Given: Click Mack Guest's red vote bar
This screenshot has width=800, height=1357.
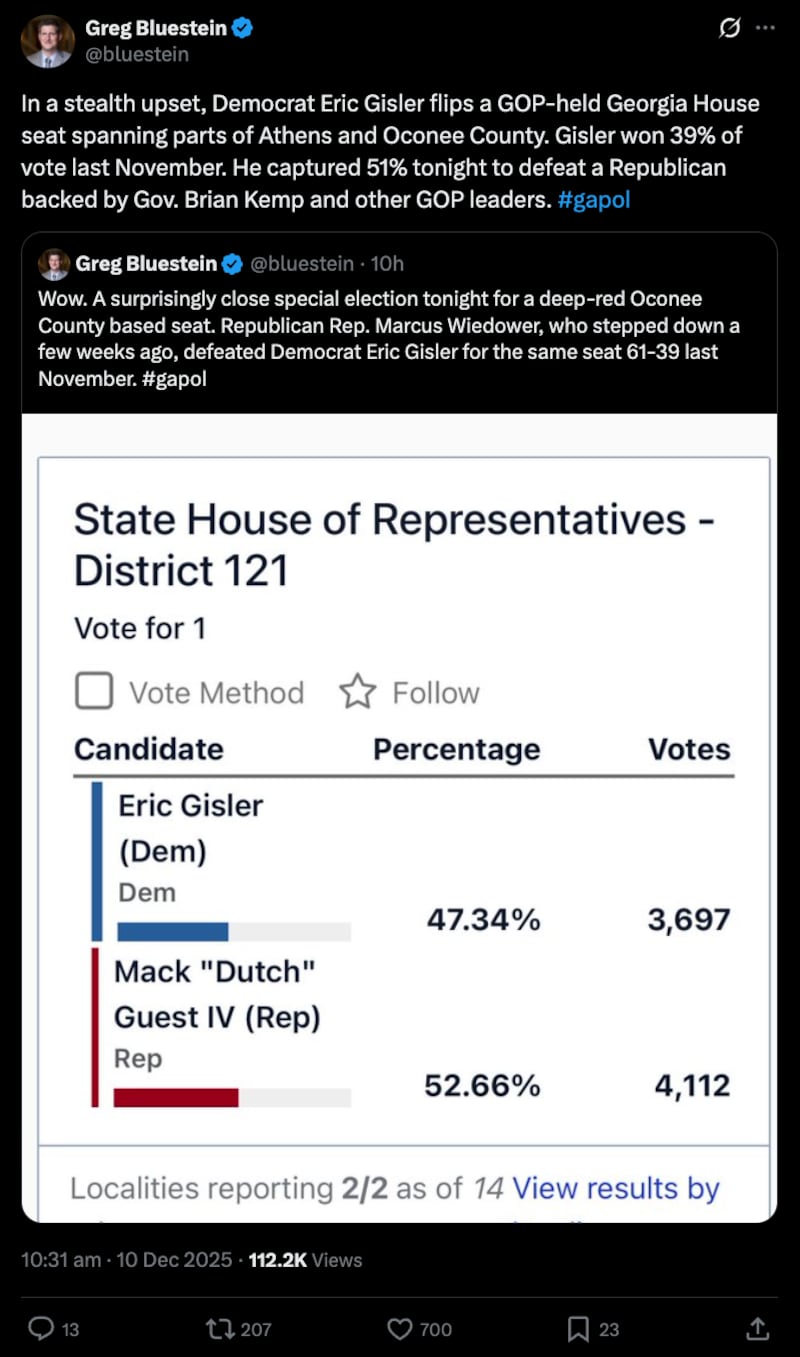Looking at the screenshot, I should tap(176, 1098).
